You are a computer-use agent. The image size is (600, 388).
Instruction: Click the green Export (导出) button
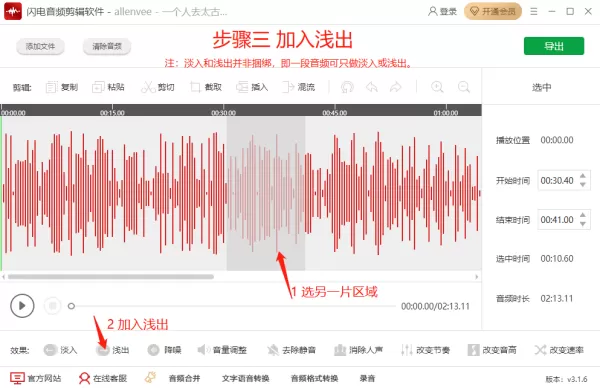pyautogui.click(x=554, y=46)
